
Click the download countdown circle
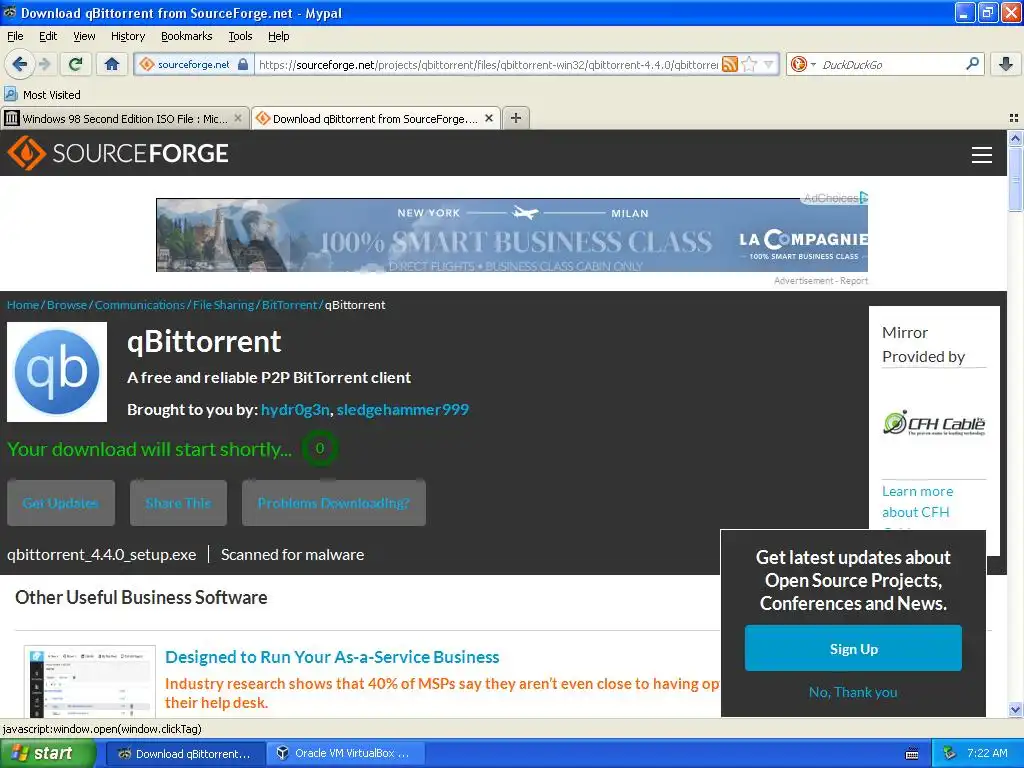319,448
